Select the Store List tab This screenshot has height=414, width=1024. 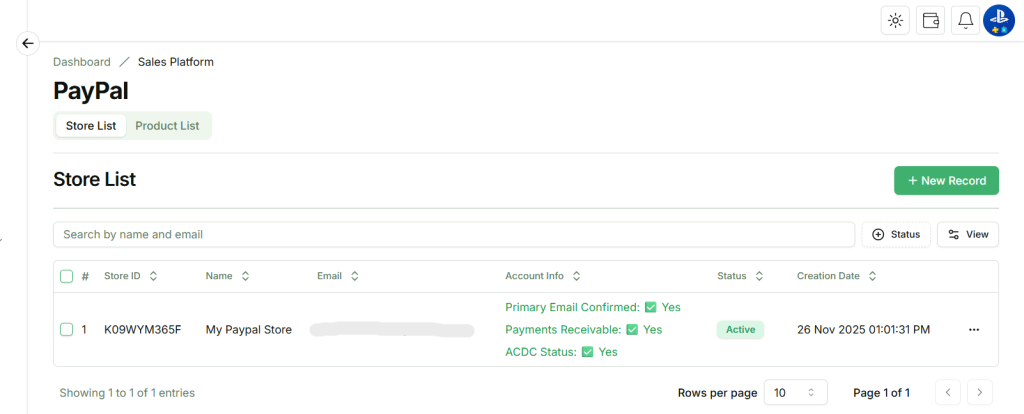point(91,126)
